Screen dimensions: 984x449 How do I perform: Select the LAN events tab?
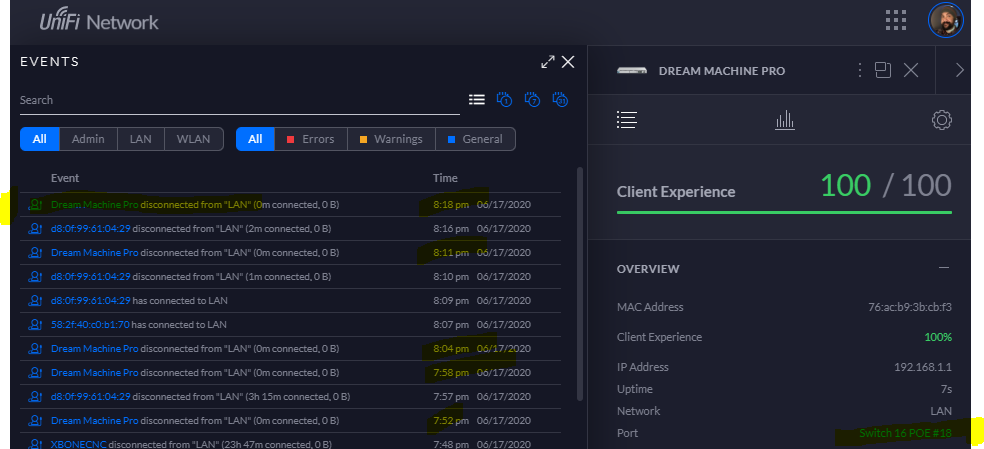click(141, 139)
